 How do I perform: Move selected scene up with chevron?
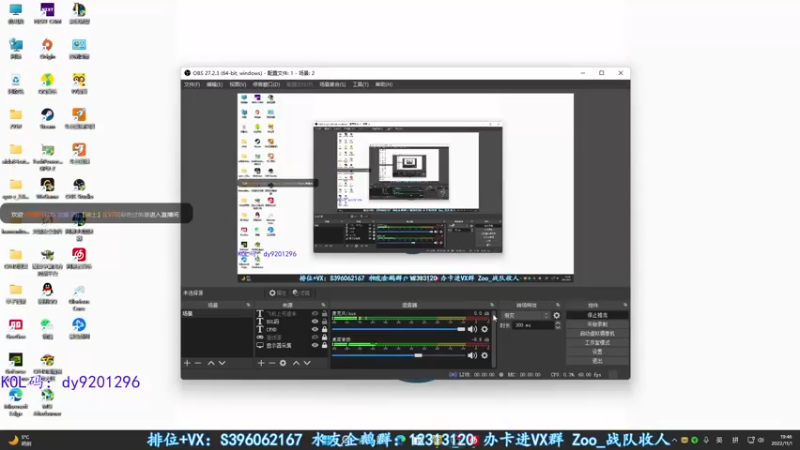point(211,363)
